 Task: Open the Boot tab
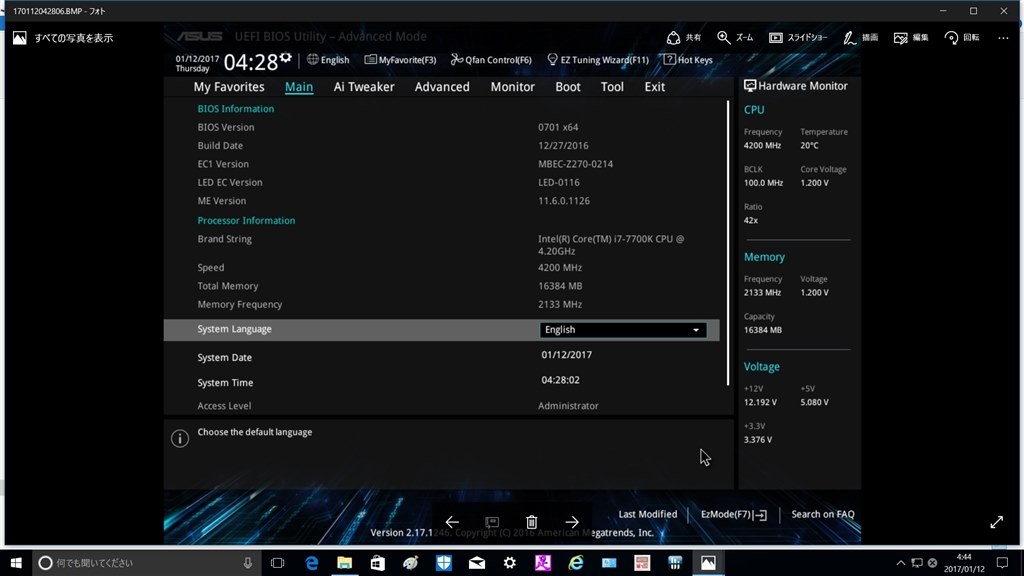click(568, 87)
